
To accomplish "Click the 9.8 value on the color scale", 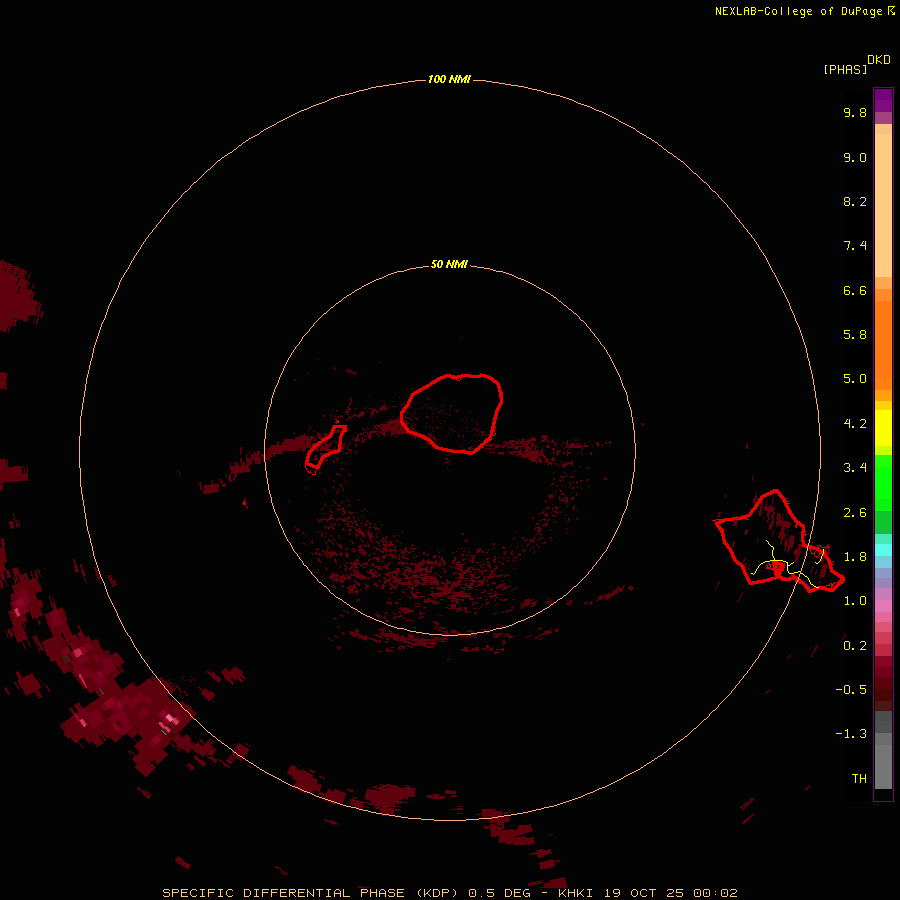I will 855,112.
